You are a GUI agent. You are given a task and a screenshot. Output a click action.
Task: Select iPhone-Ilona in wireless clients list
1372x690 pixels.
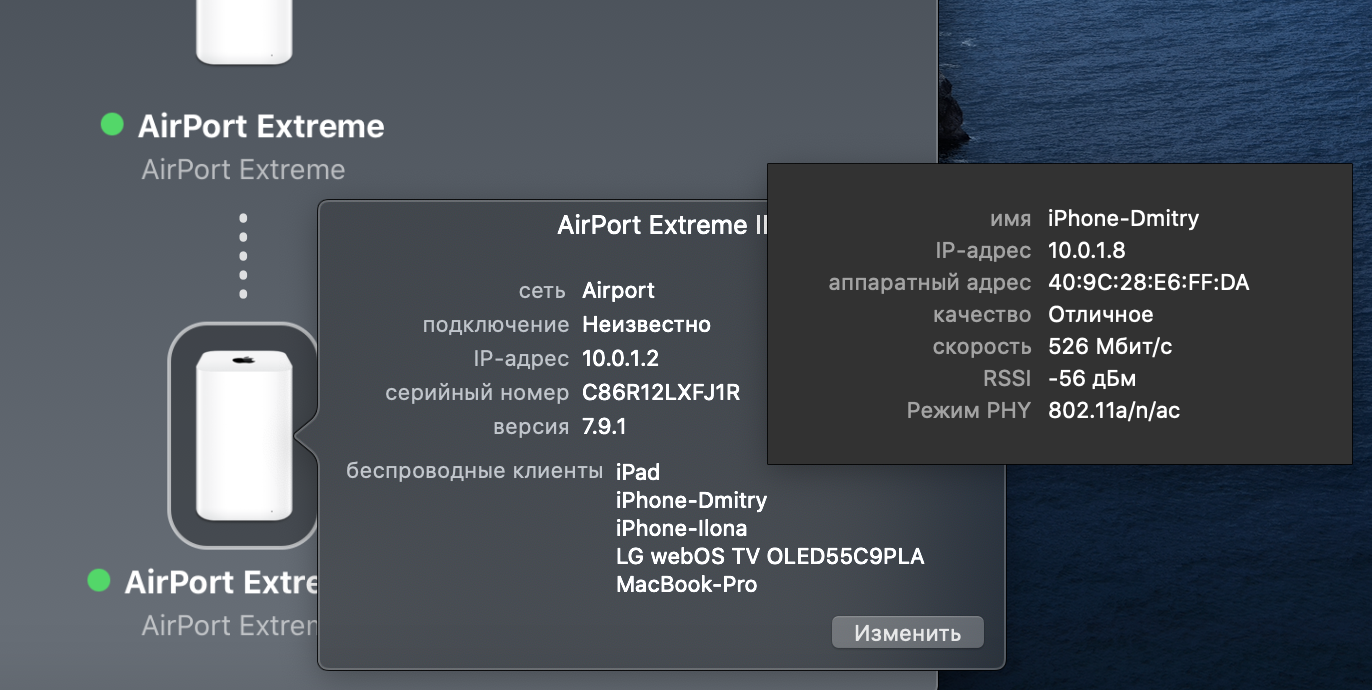pos(681,528)
